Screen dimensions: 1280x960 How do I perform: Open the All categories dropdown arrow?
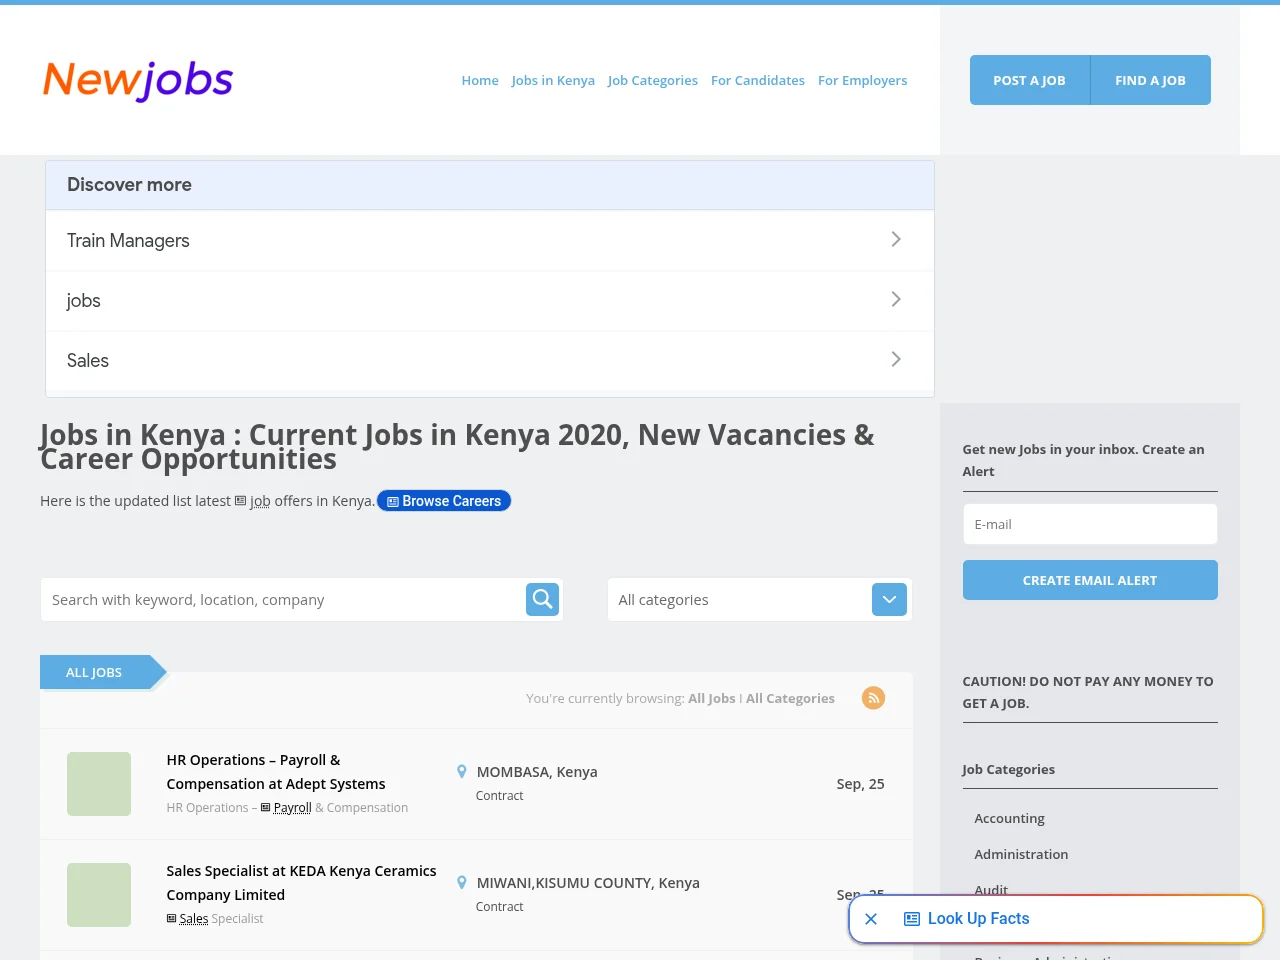tap(889, 599)
